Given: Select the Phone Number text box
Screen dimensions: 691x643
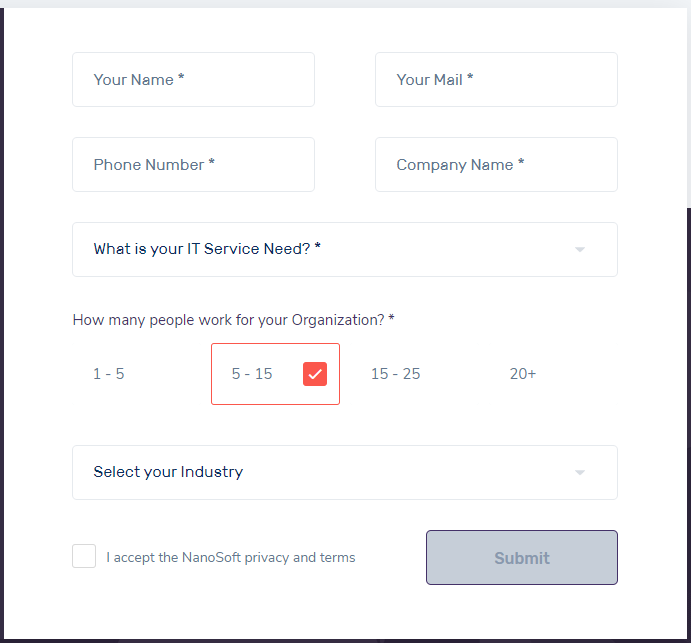Looking at the screenshot, I should pyautogui.click(x=193, y=165).
